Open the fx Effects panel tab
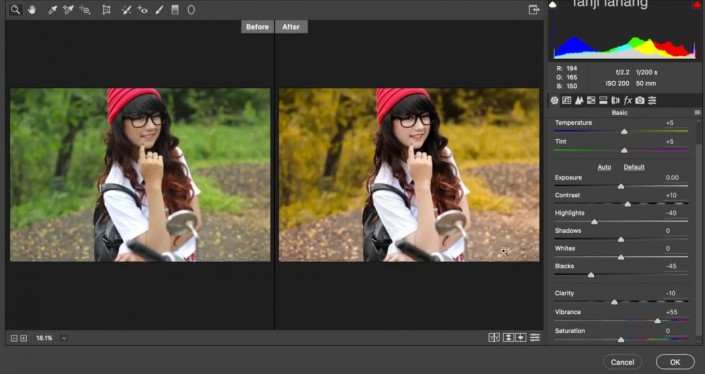705x374 pixels. point(628,100)
